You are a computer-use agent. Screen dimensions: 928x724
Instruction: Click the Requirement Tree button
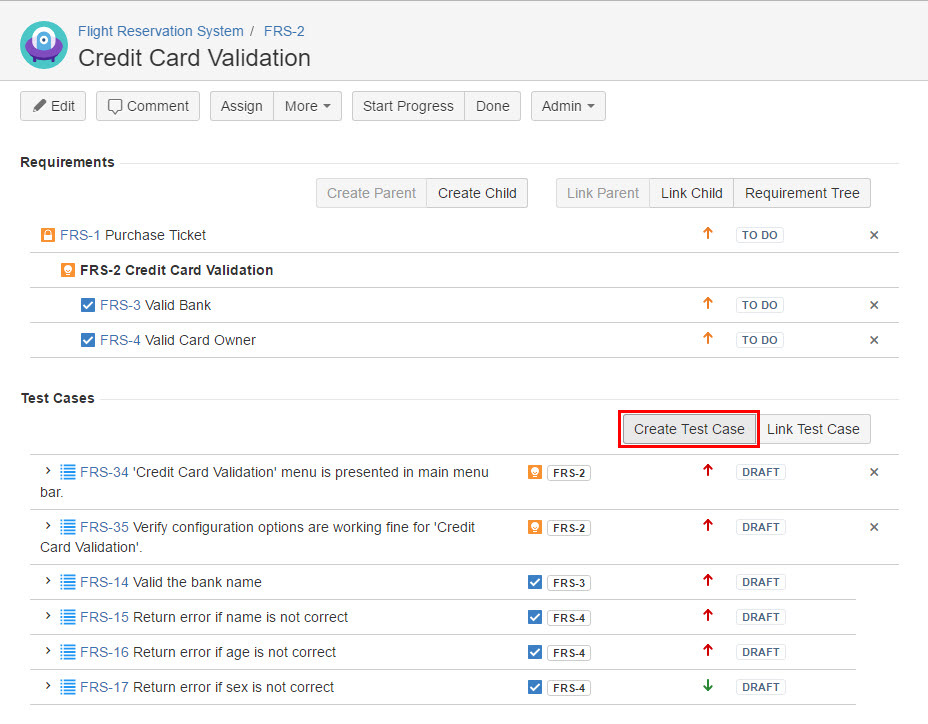click(802, 193)
